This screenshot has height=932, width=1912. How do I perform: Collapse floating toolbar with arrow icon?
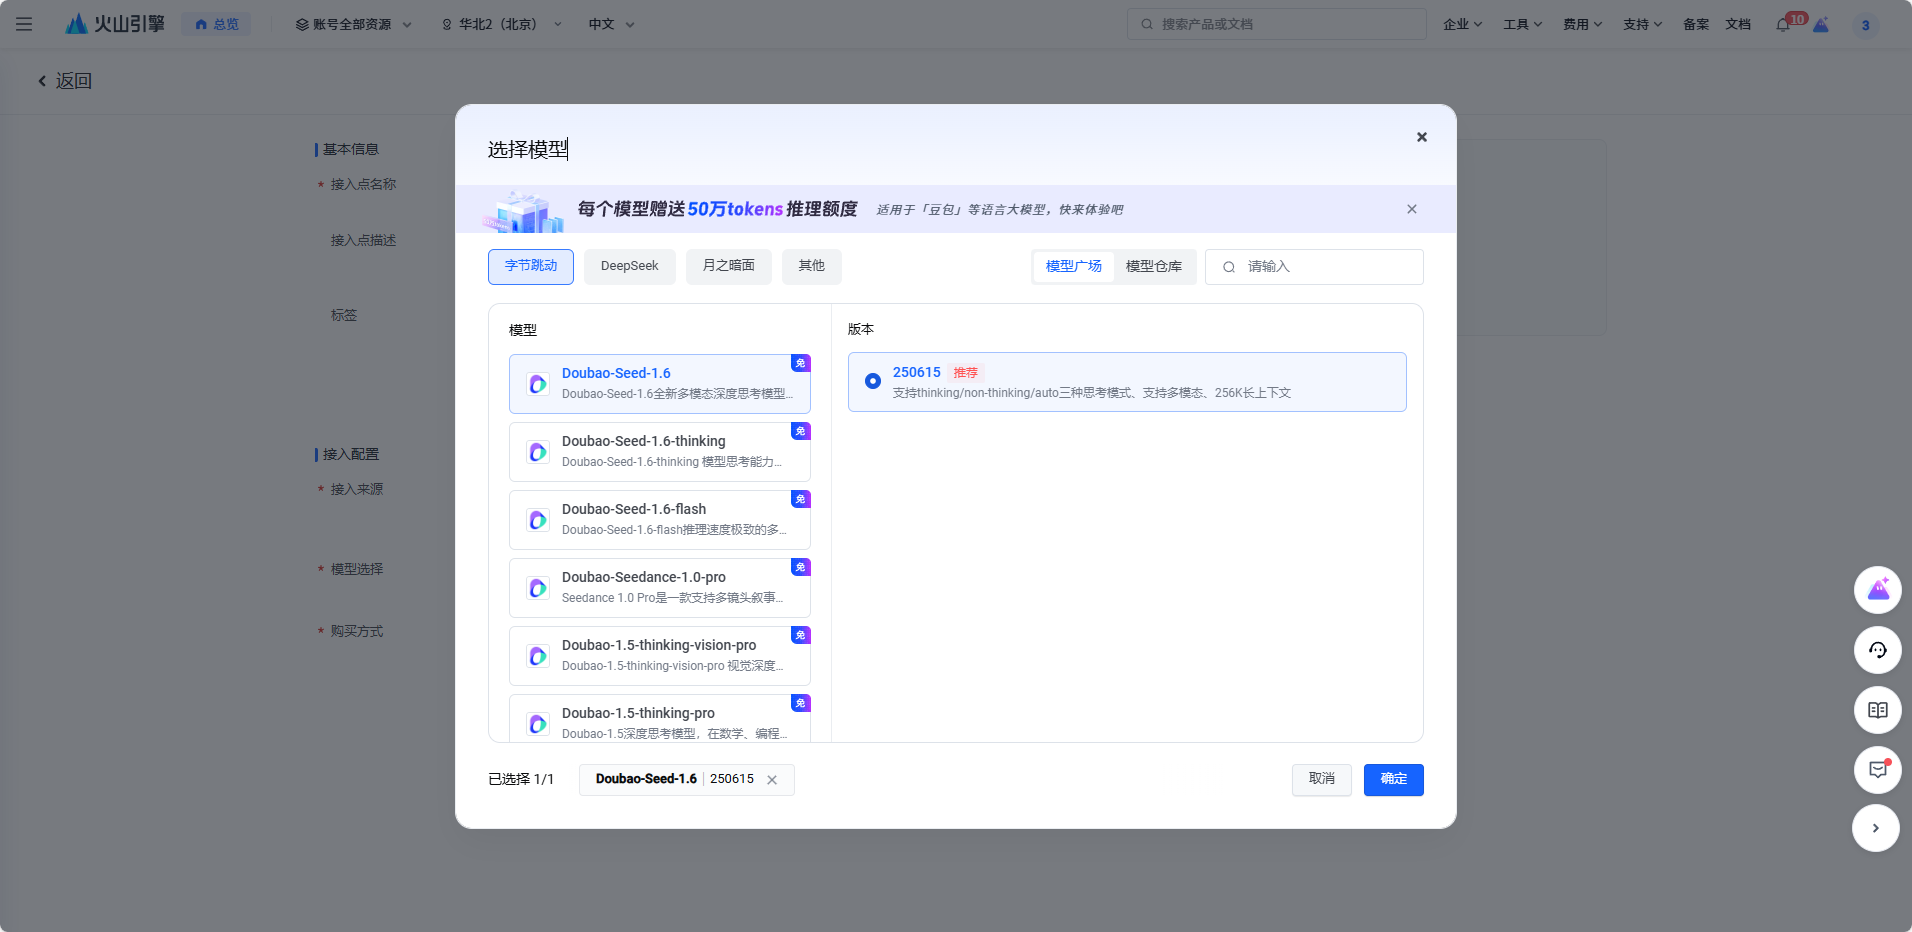tap(1876, 828)
